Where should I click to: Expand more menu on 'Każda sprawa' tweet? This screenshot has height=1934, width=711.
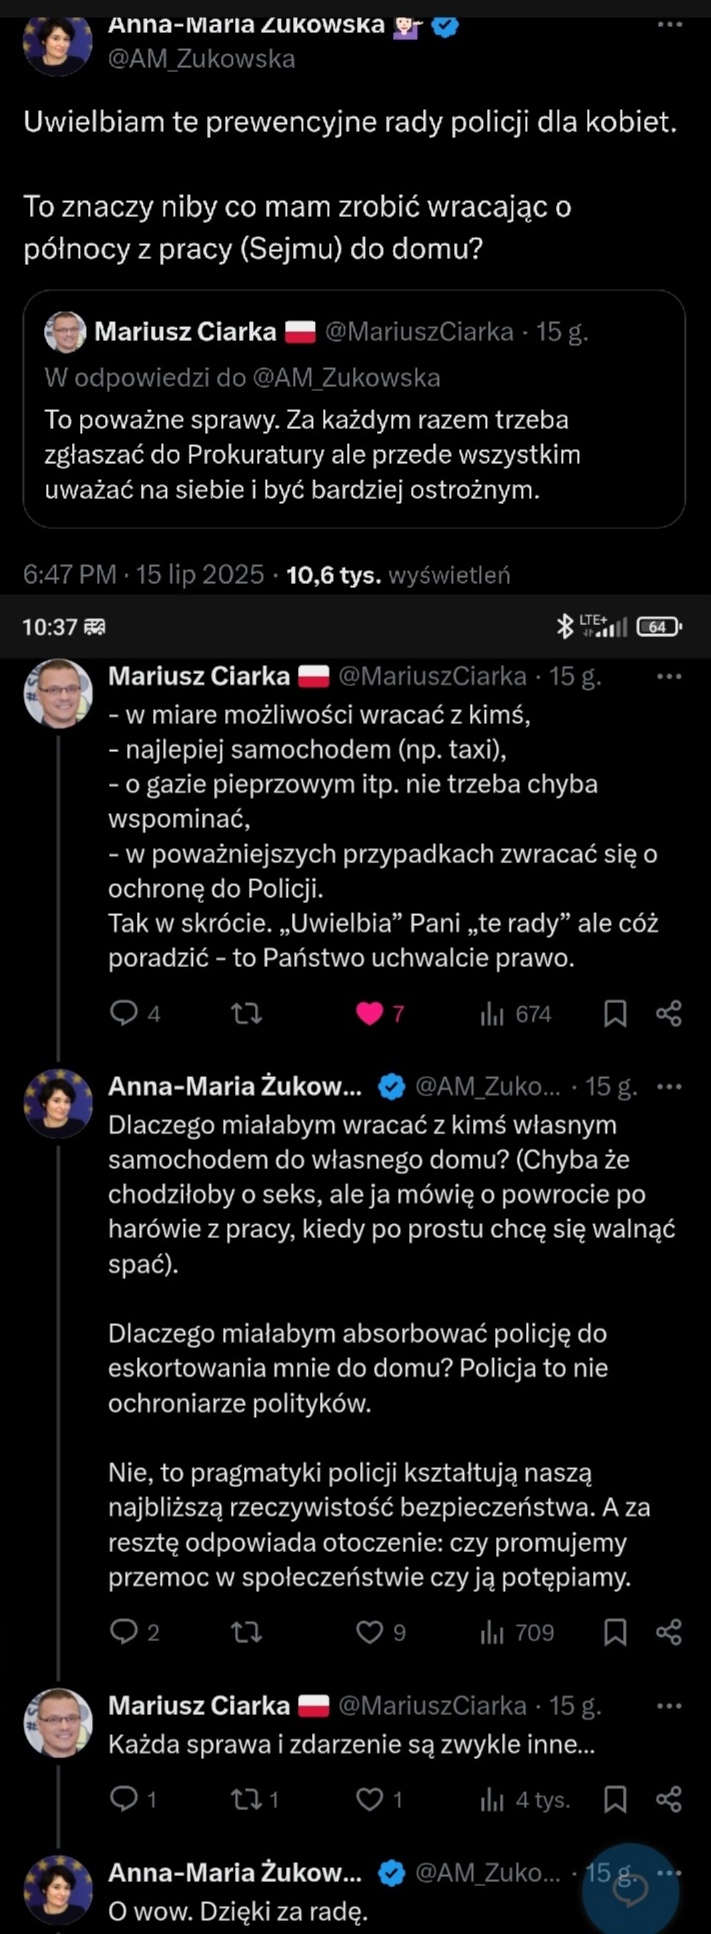669,1705
